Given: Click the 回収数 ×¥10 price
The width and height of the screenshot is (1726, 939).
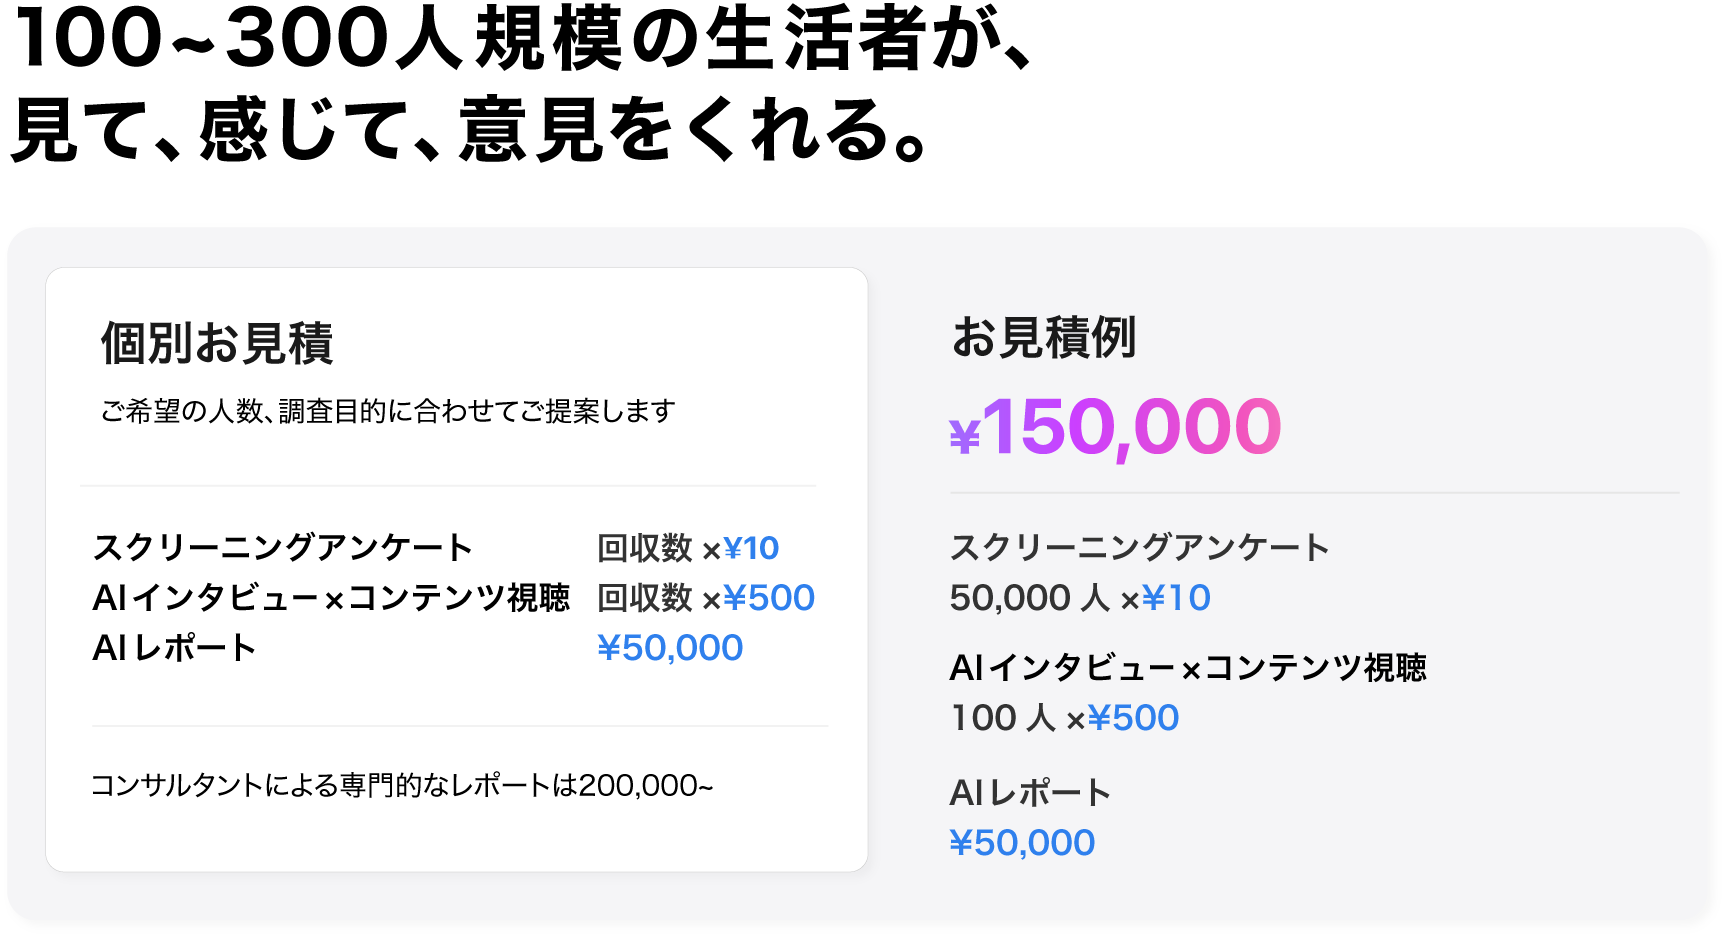Looking at the screenshot, I should (x=688, y=548).
